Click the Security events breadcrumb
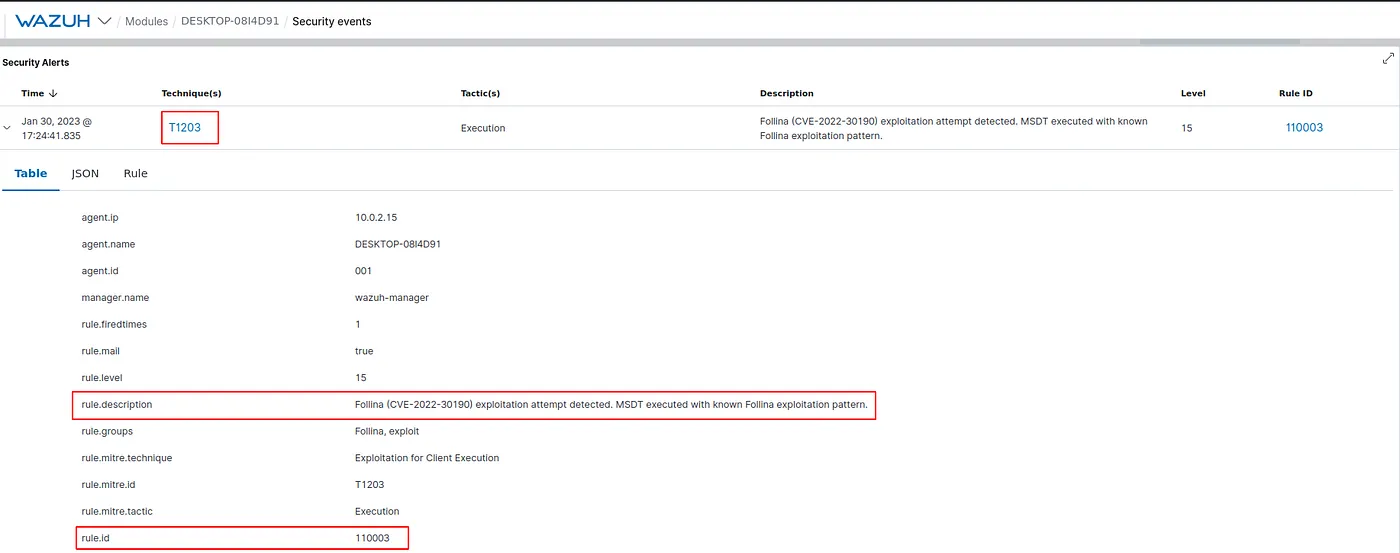Screen dimensions: 1400x553 tap(331, 21)
